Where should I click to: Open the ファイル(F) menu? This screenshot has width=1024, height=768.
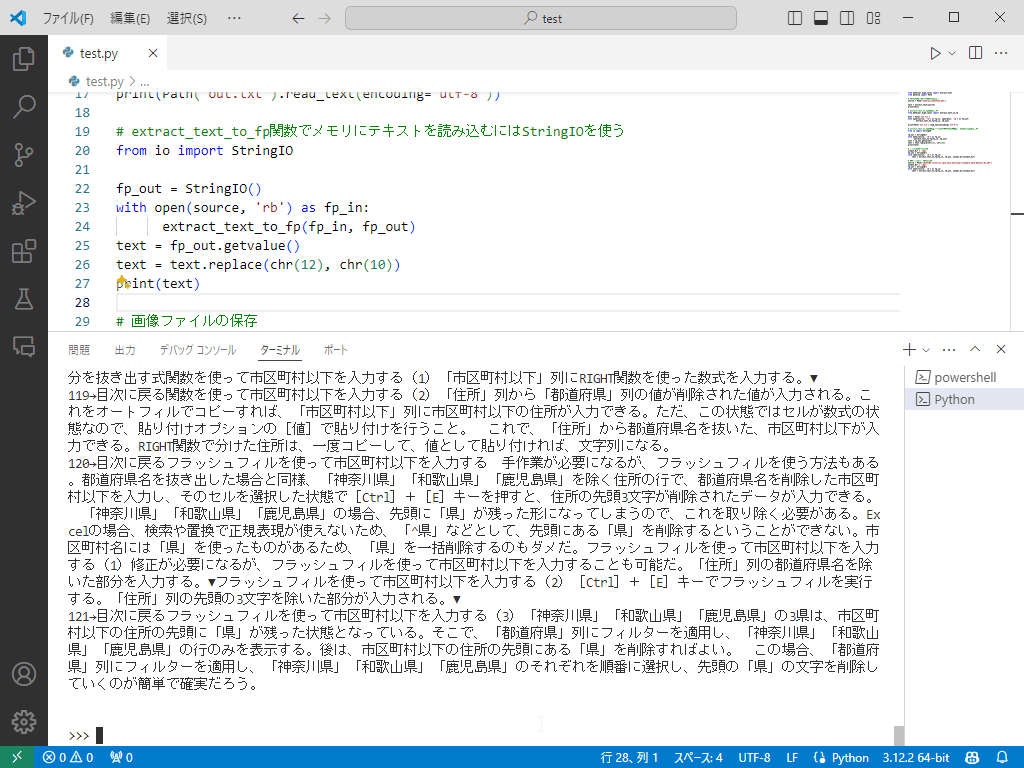[68, 18]
